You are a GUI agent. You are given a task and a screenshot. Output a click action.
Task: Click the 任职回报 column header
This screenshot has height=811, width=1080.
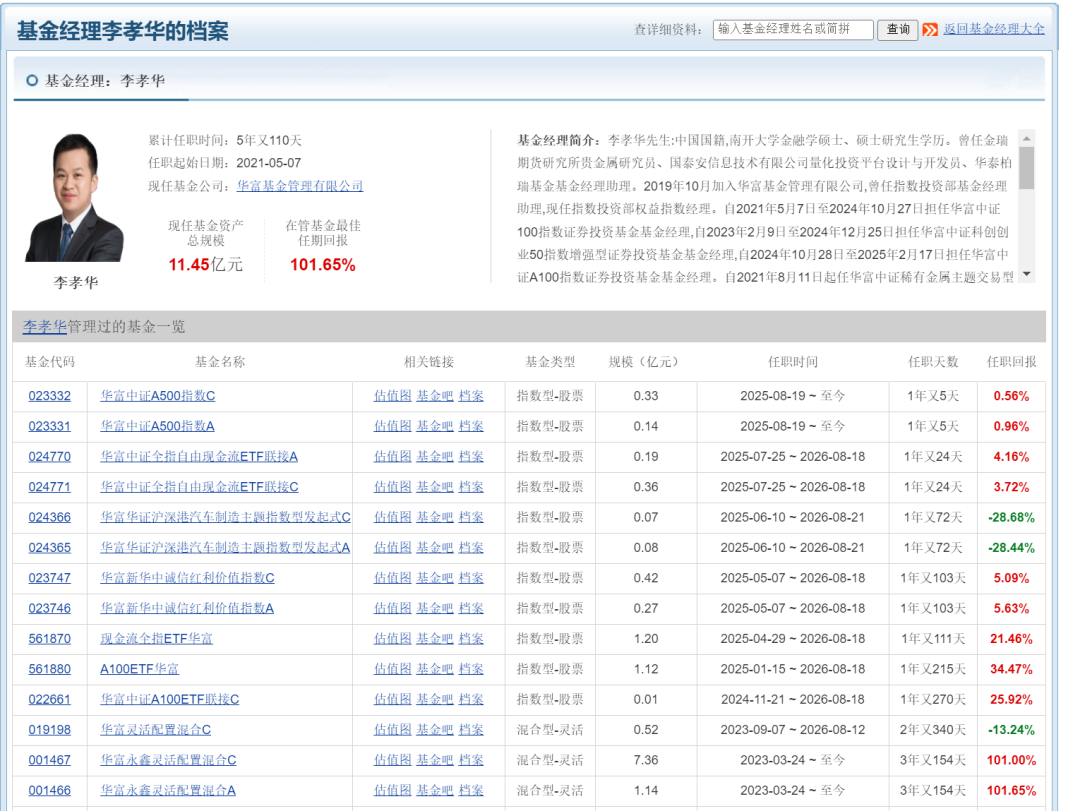click(1011, 362)
